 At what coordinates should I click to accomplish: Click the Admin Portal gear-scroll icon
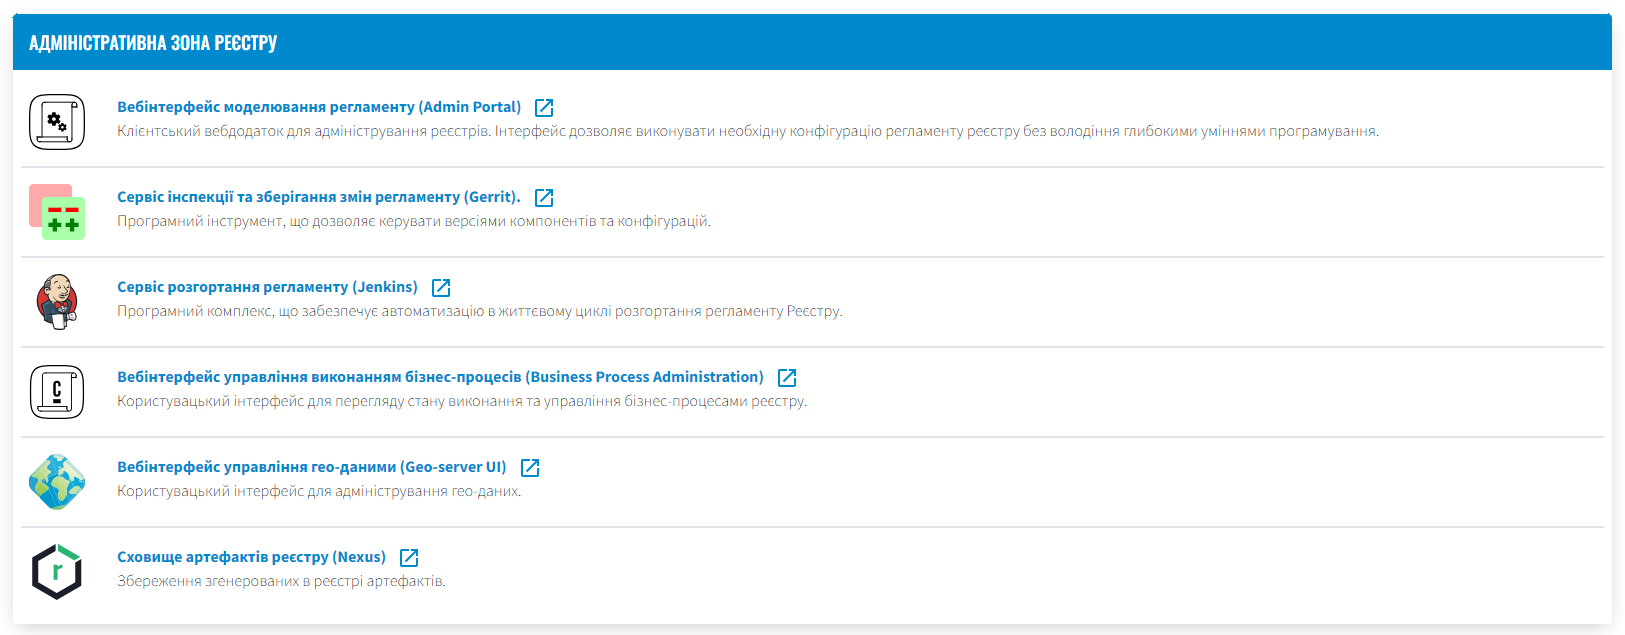tap(57, 122)
